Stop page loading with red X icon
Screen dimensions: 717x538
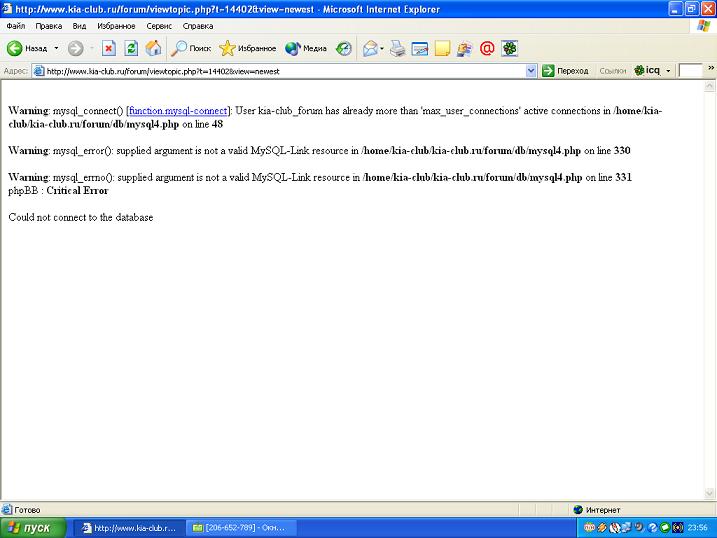109,48
